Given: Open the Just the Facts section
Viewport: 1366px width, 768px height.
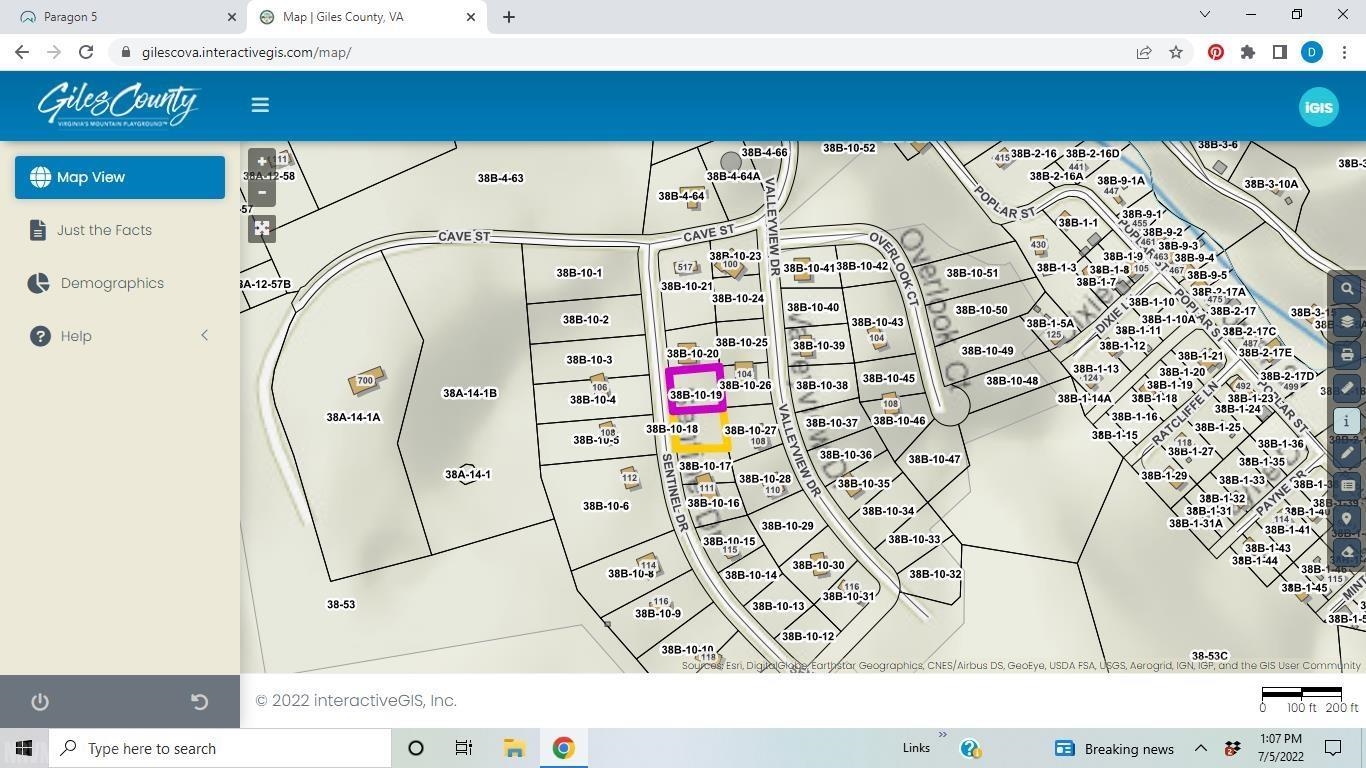Looking at the screenshot, I should tap(104, 230).
